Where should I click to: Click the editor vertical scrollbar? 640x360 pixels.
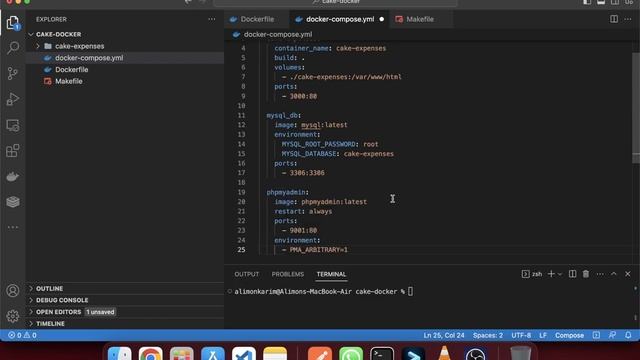click(x=636, y=108)
